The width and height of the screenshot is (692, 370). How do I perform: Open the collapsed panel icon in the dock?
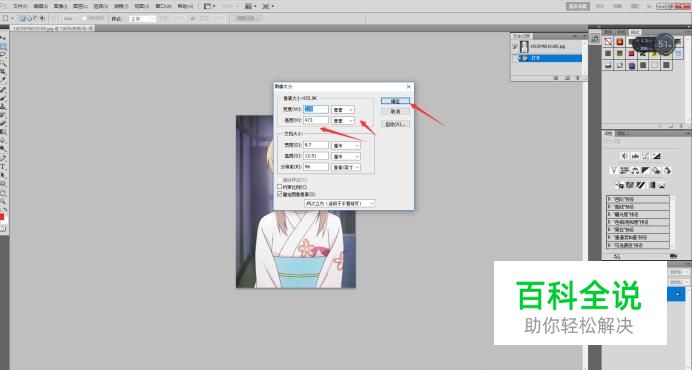coord(595,39)
